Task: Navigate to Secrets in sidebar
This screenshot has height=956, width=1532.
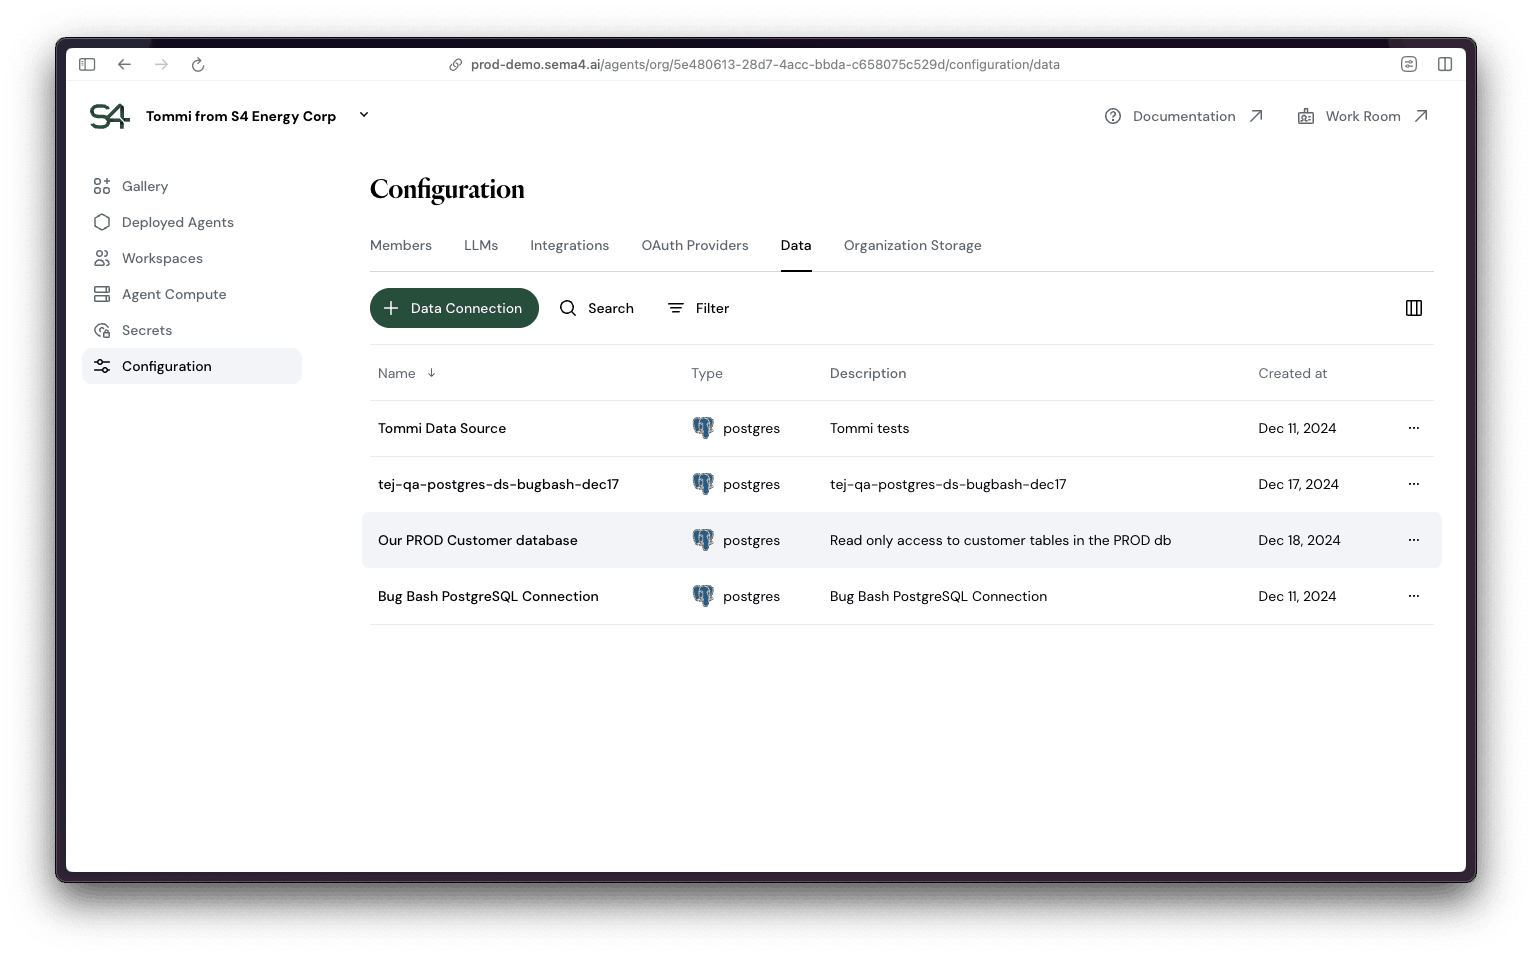Action: [146, 330]
